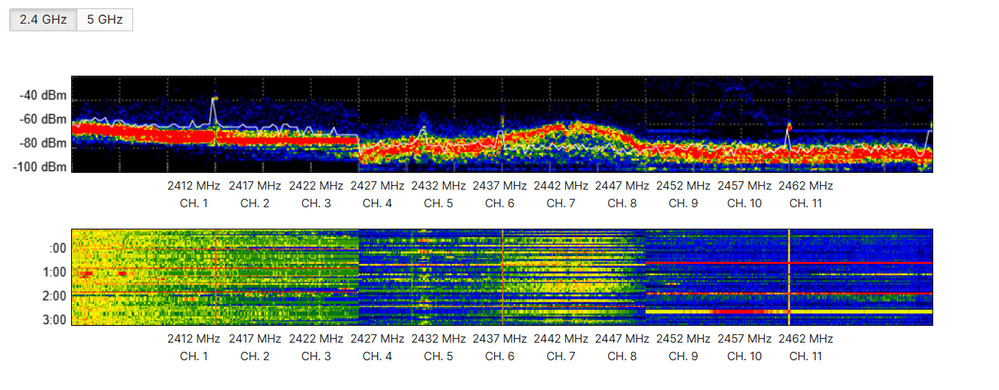Click 2437 MHz label under the dBm spectrum chart
The image size is (999, 390).
coord(500,186)
